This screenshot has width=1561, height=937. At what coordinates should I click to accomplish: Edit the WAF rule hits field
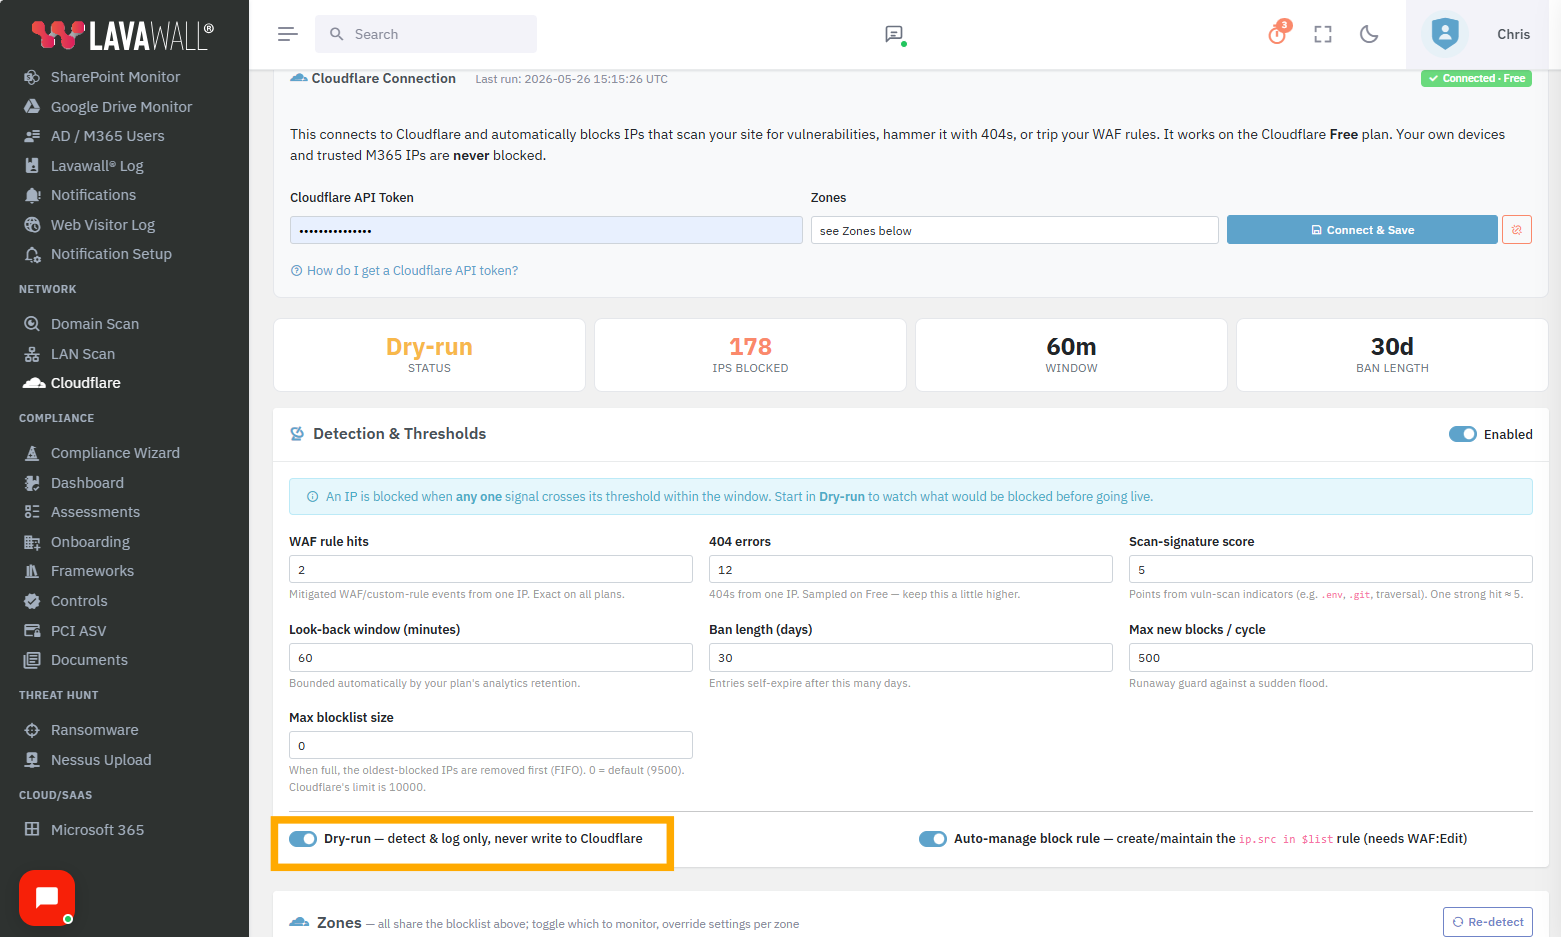point(491,569)
